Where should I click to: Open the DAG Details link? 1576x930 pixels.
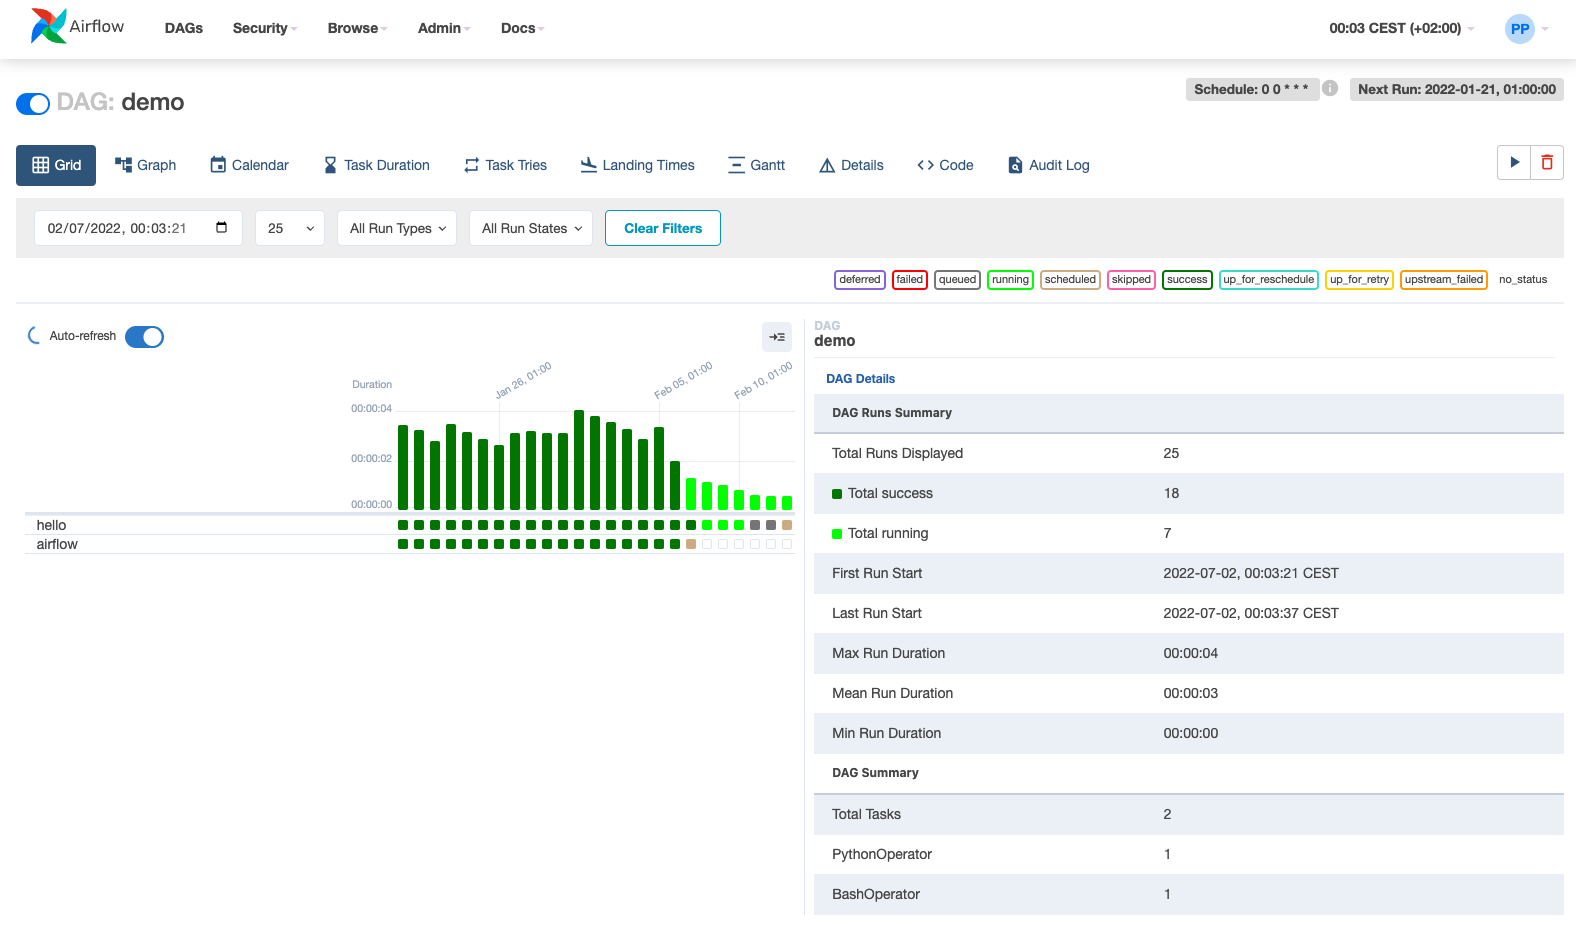point(860,379)
